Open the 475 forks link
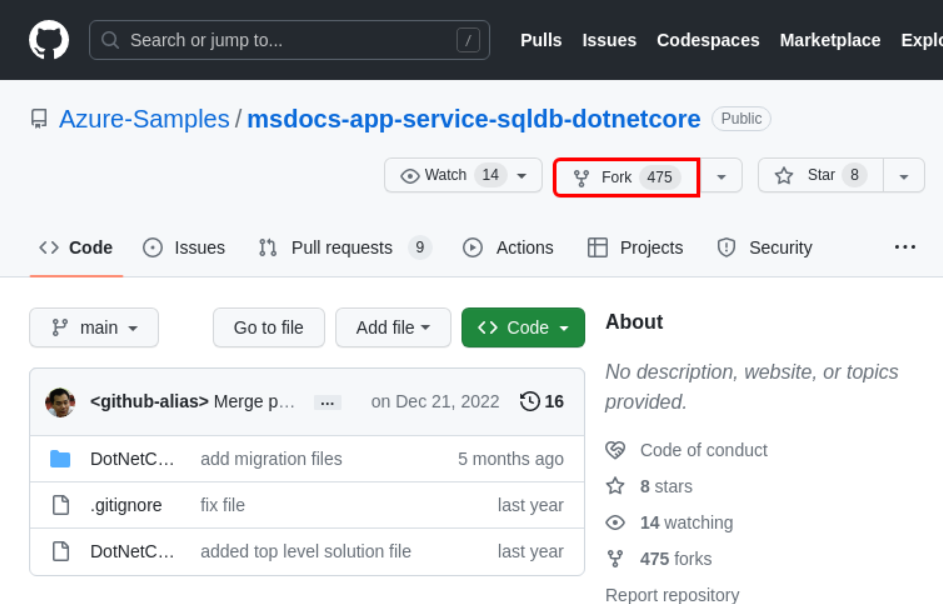This screenshot has width=943, height=604. [x=675, y=559]
